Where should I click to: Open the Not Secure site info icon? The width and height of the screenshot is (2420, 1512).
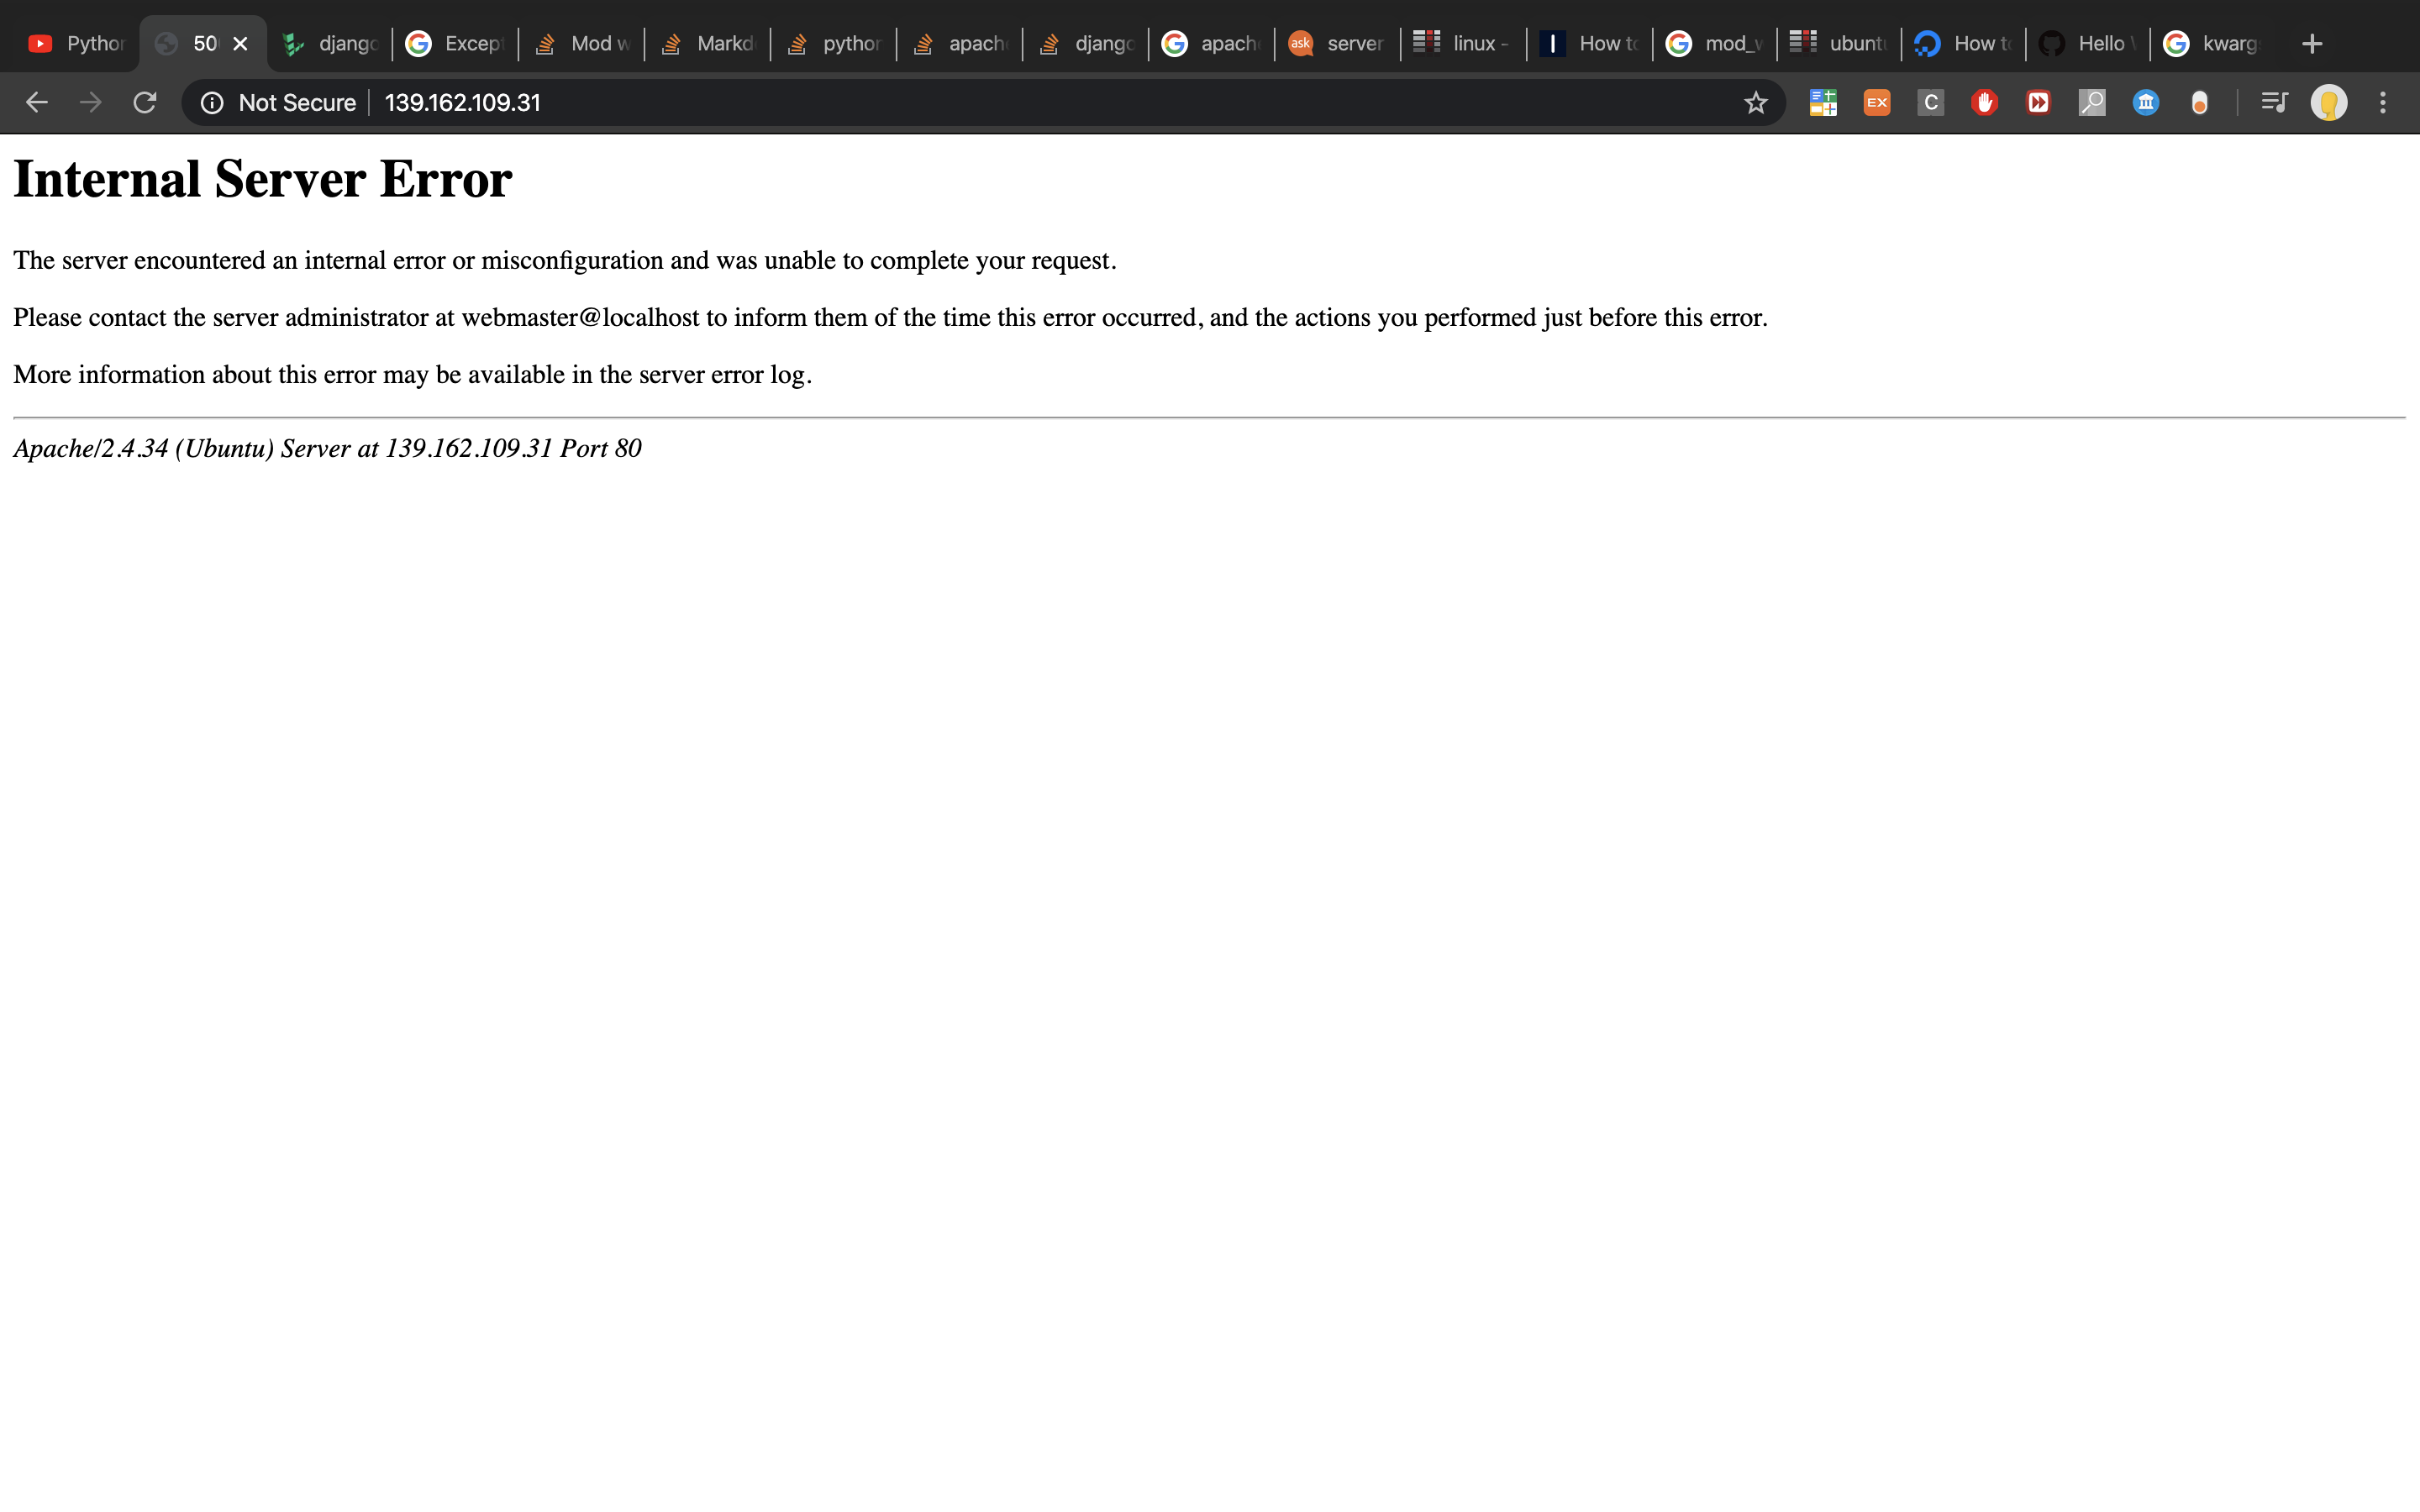click(x=212, y=103)
